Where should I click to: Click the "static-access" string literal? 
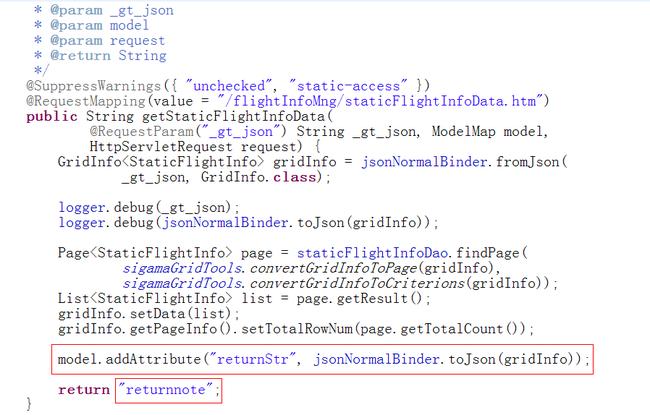[348, 86]
